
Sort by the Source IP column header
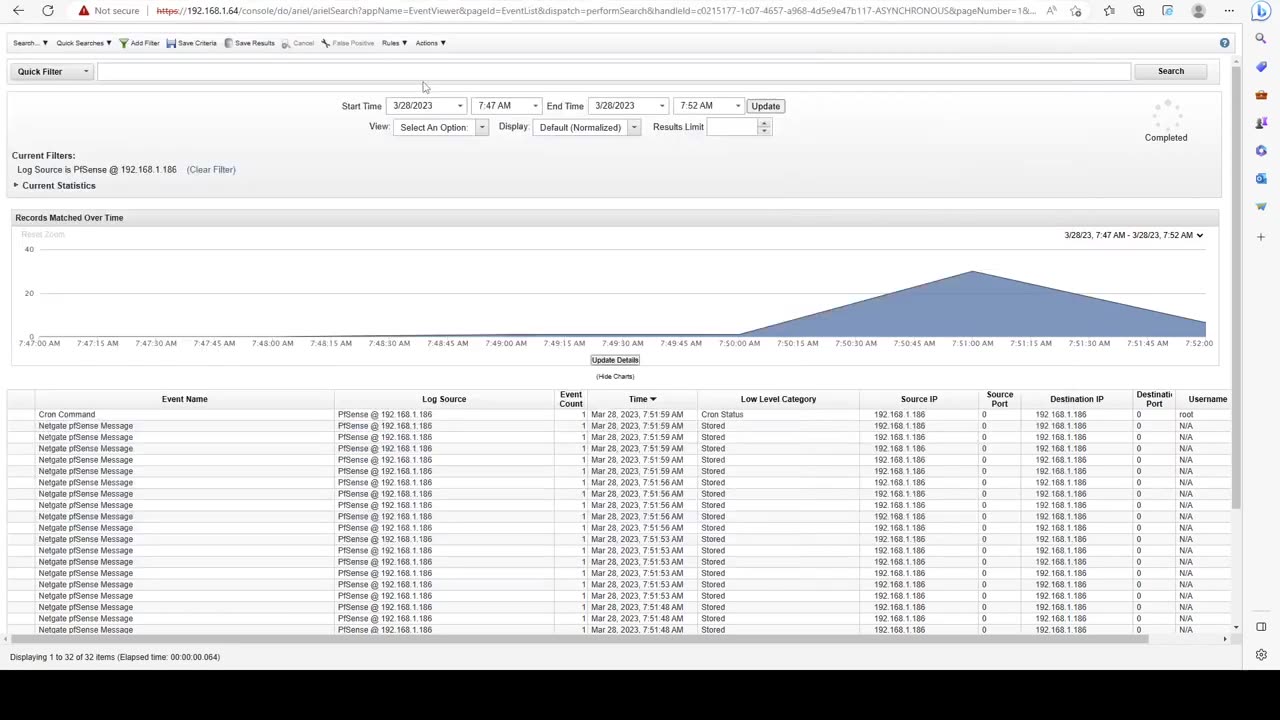(919, 399)
